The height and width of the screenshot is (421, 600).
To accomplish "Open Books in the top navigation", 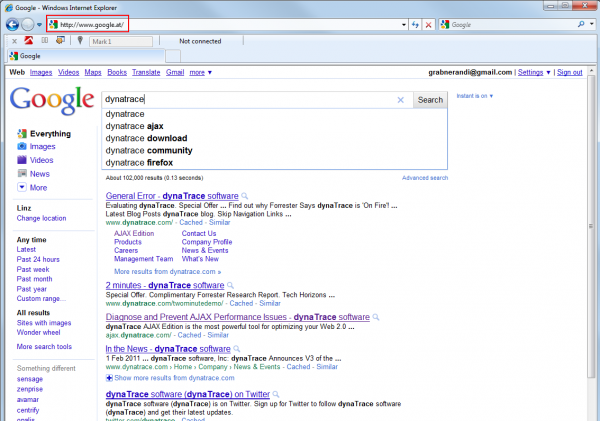I will [x=117, y=72].
